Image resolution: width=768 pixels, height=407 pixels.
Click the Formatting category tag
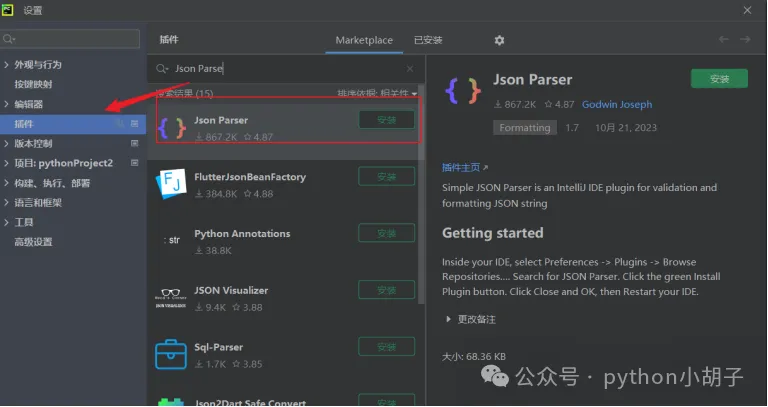pos(525,128)
